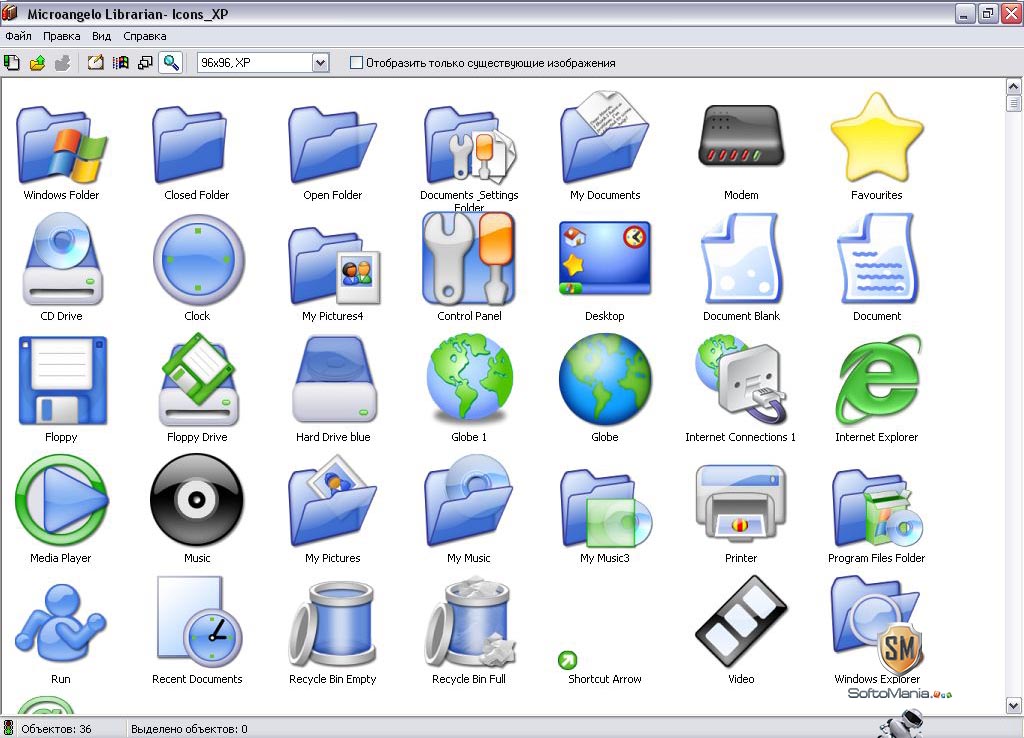This screenshot has width=1024, height=738.
Task: Click the color palette toolbar icon
Action: pos(121,63)
